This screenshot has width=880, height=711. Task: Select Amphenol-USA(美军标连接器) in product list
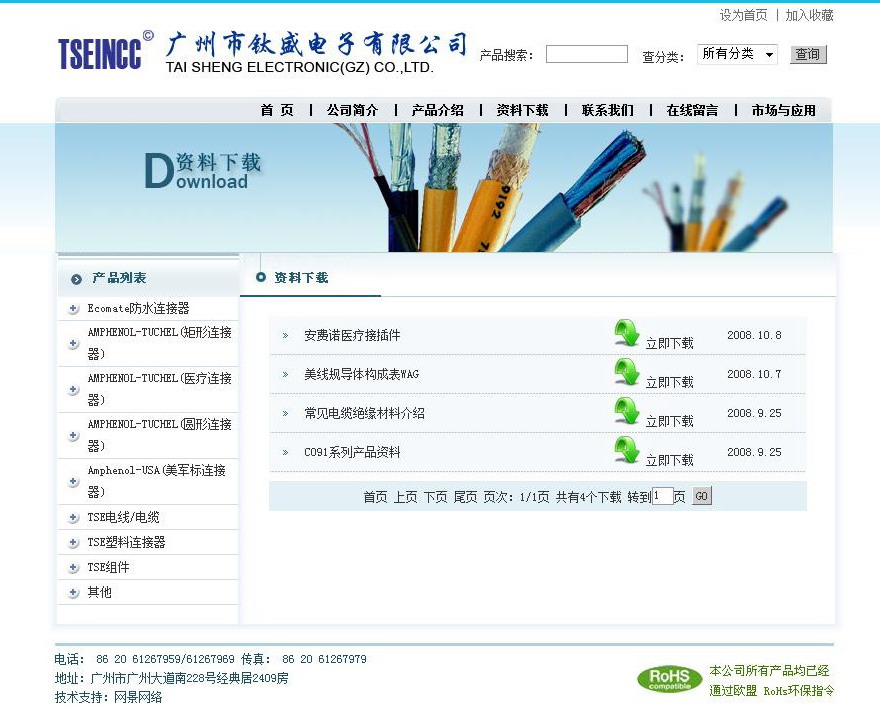pos(157,481)
